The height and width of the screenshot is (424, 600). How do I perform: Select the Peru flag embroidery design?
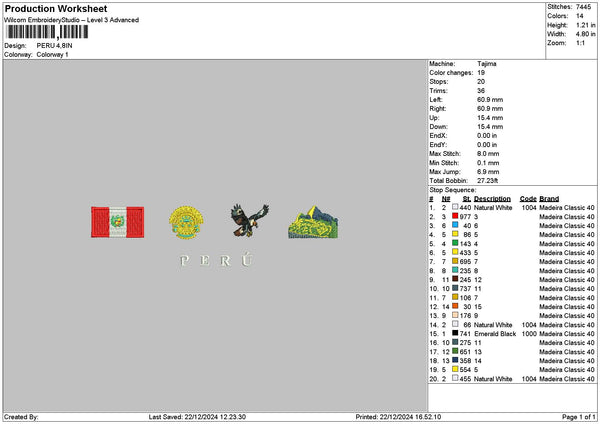pyautogui.click(x=117, y=222)
